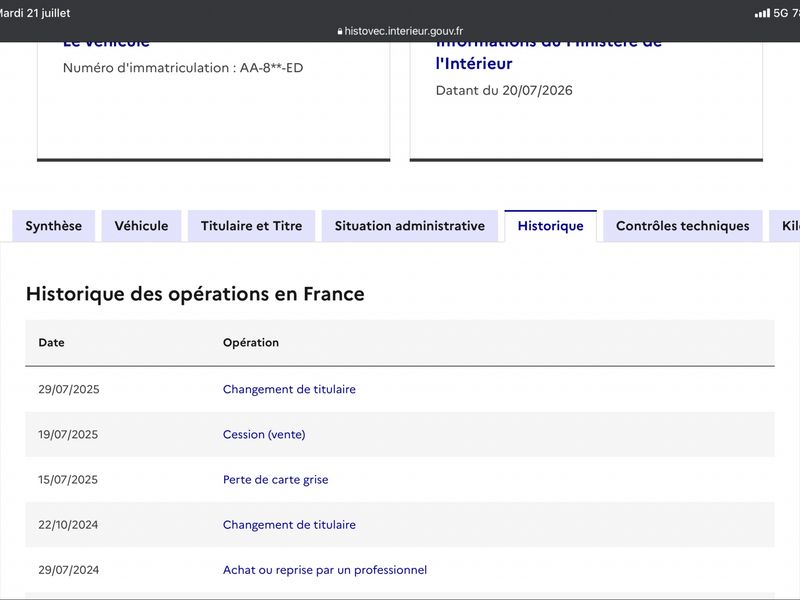
Task: Click the date 29/07/2025
Action: [x=69, y=389]
